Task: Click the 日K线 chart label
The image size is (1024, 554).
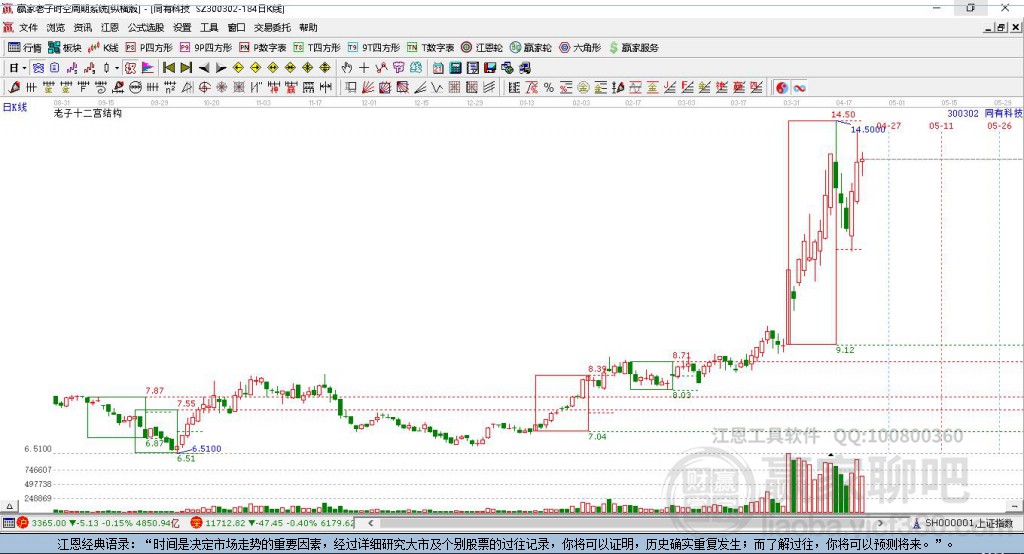Action: pos(15,107)
